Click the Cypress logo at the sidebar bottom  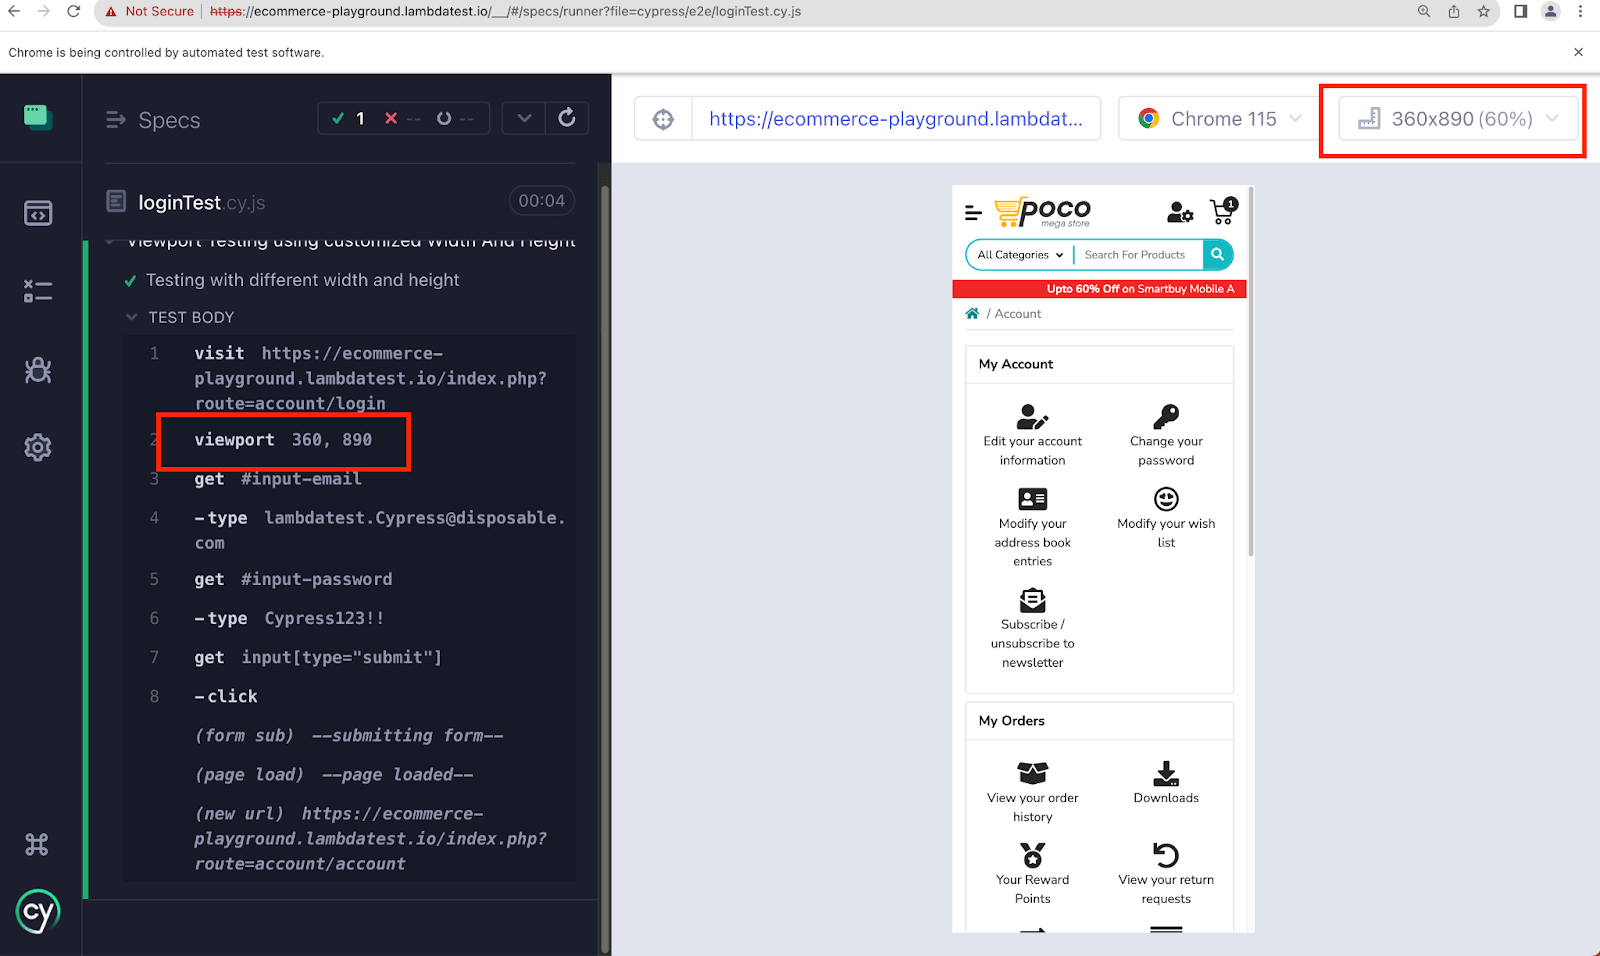pyautogui.click(x=38, y=911)
